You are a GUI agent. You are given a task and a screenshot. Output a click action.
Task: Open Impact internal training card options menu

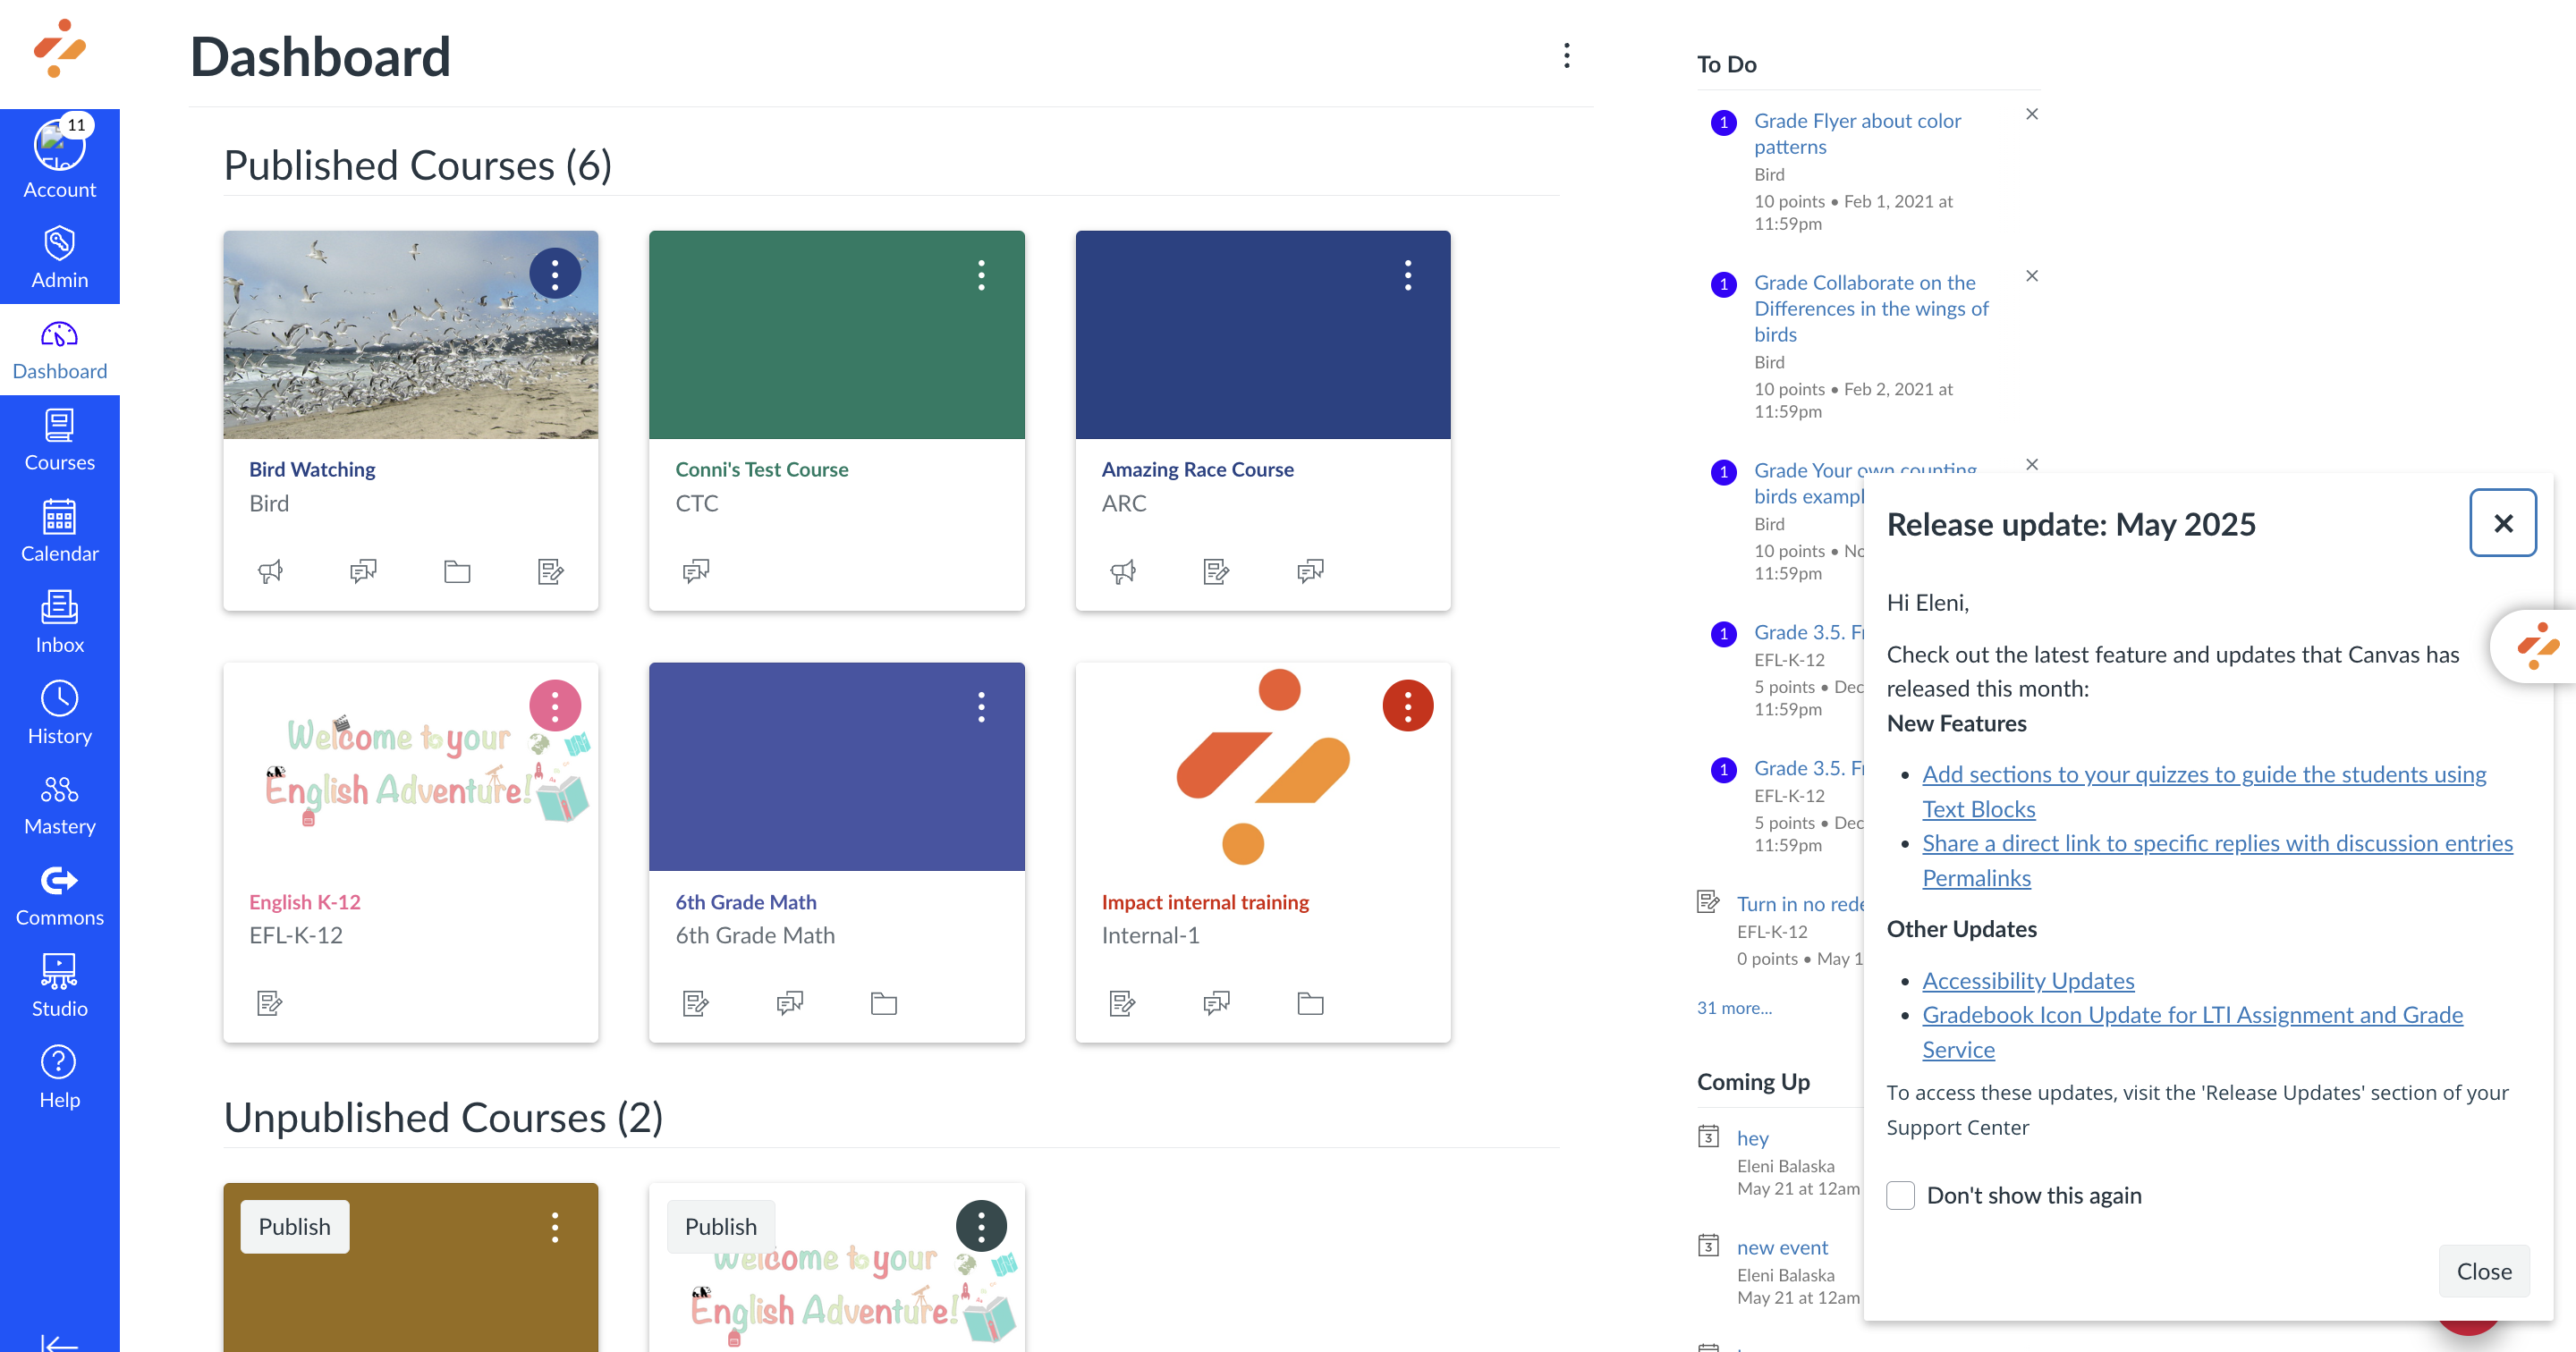(1407, 706)
